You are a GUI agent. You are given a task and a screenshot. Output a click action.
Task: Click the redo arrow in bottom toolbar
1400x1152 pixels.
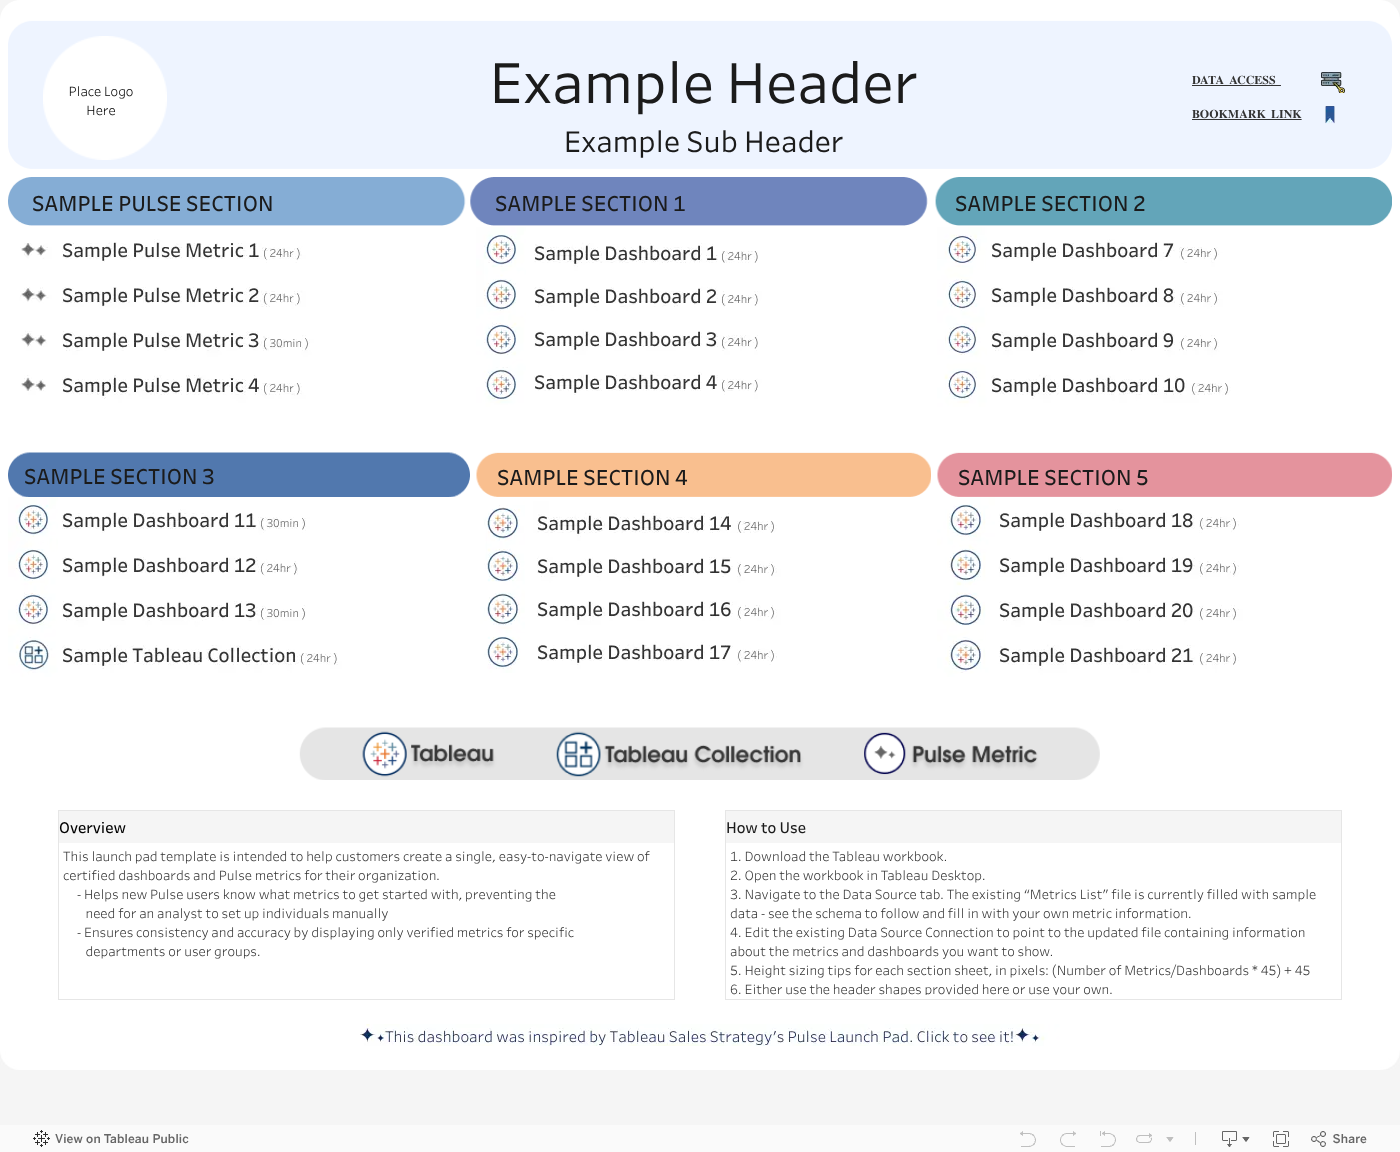[x=1068, y=1139]
